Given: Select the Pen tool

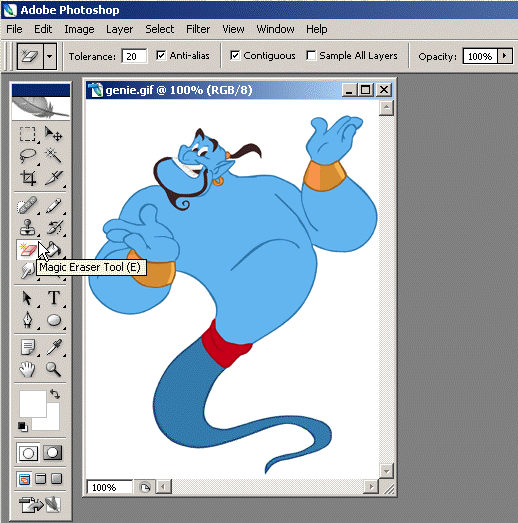Looking at the screenshot, I should (27, 320).
